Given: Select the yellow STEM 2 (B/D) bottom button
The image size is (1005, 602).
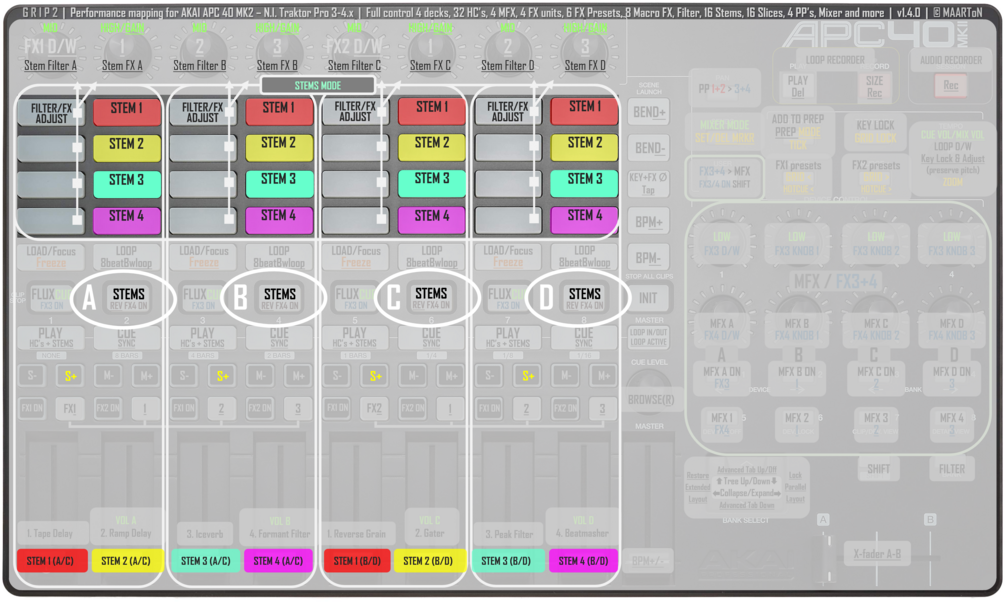Looking at the screenshot, I should 428,560.
